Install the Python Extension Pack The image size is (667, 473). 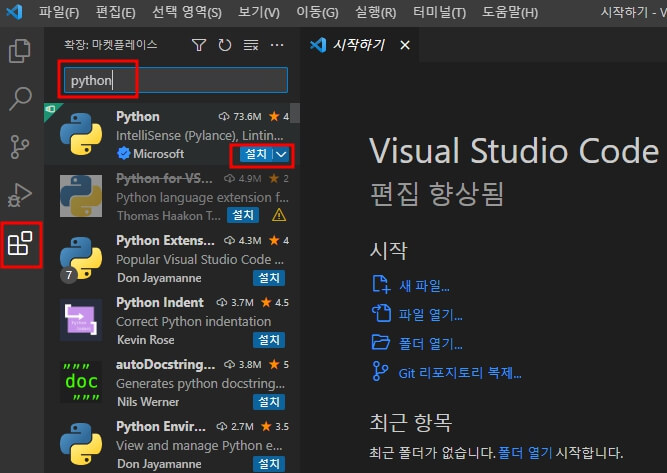coord(269,278)
